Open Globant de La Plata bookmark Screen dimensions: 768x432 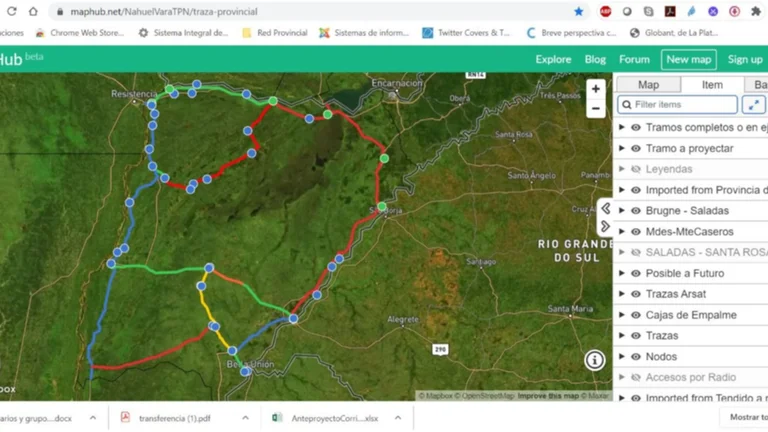674,33
